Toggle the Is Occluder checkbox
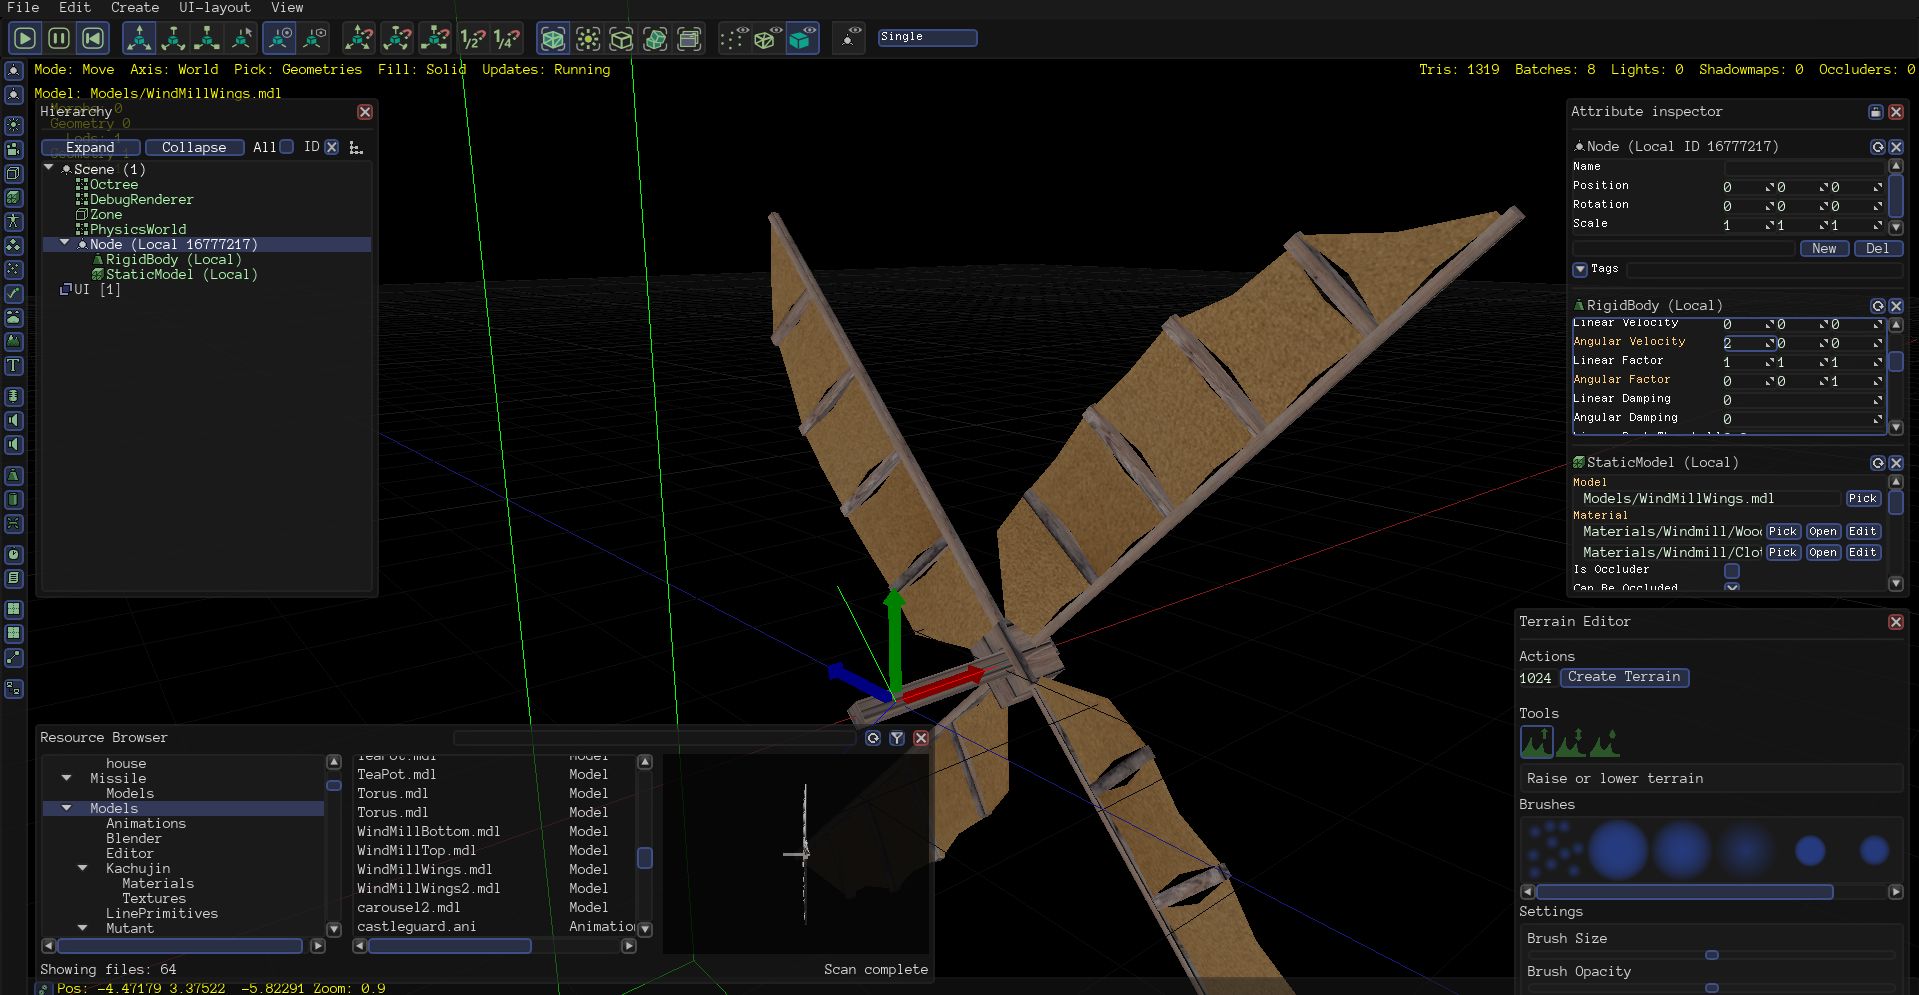The width and height of the screenshot is (1919, 995). 1732,571
